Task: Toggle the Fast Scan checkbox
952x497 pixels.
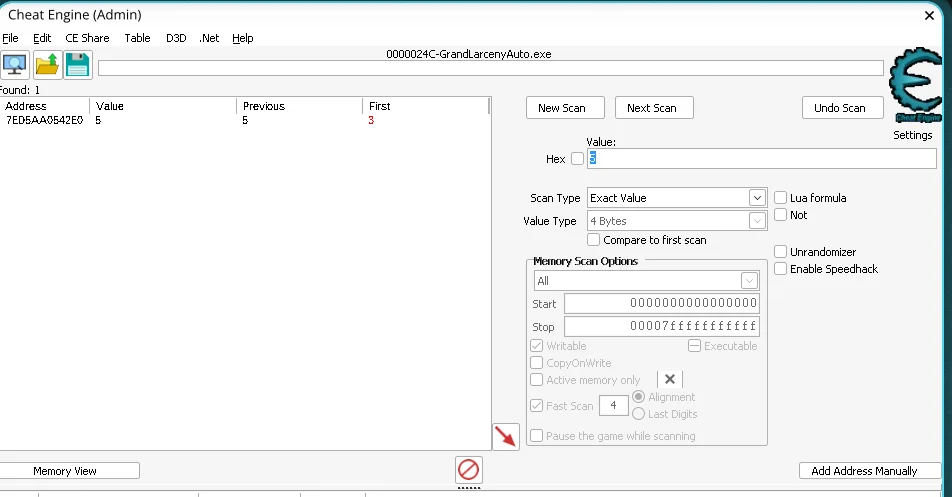Action: point(537,406)
